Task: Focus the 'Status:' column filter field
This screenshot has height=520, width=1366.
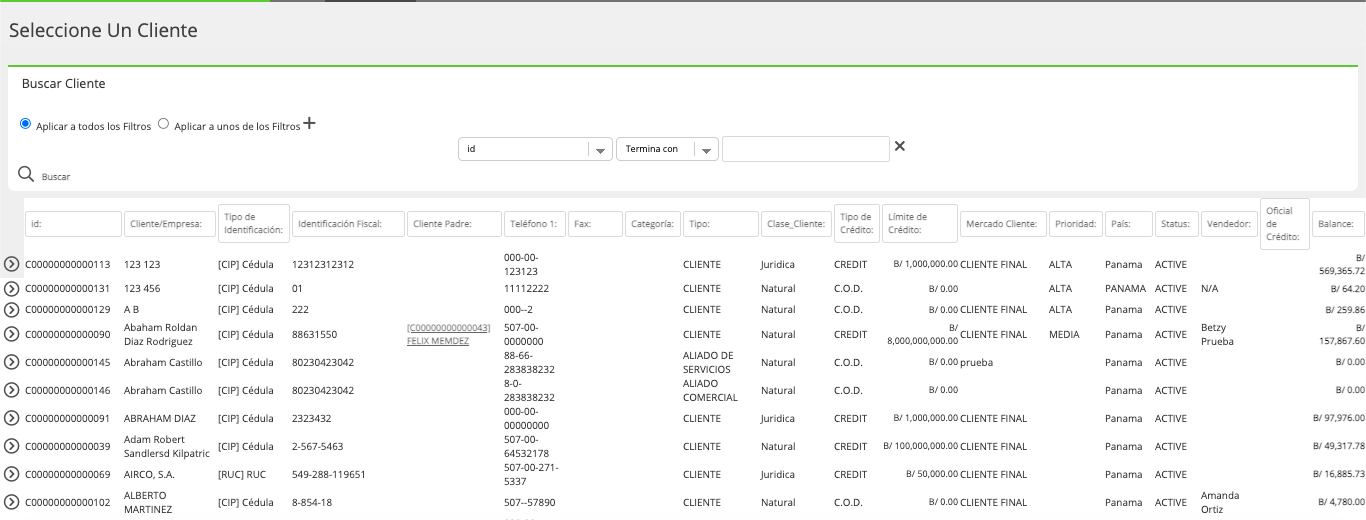Action: pyautogui.click(x=1177, y=224)
